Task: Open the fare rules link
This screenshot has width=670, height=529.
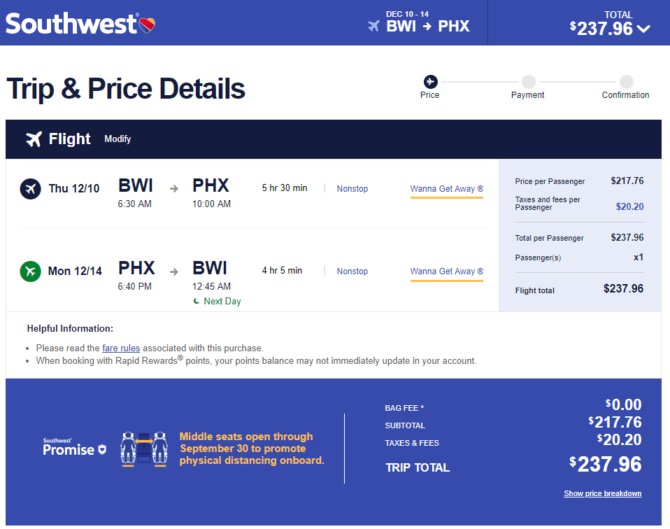Action: click(121, 348)
